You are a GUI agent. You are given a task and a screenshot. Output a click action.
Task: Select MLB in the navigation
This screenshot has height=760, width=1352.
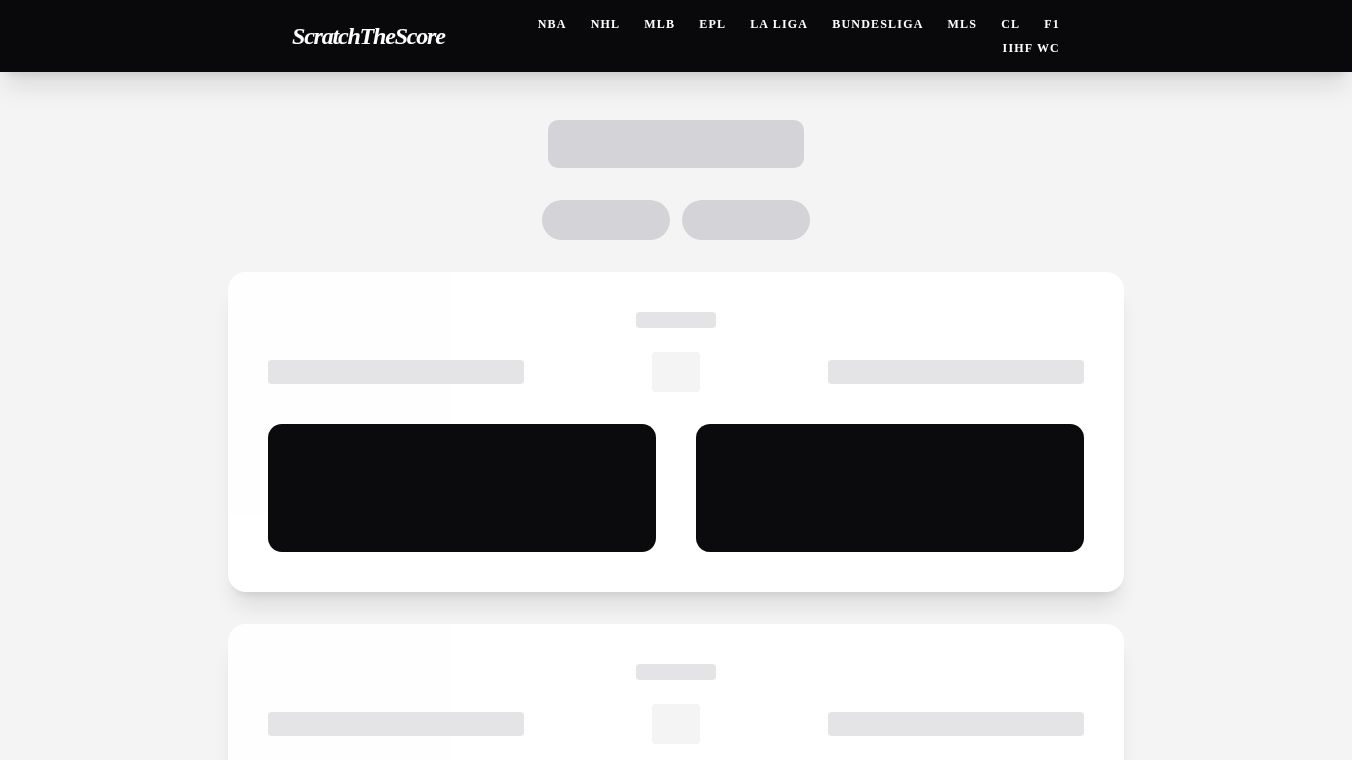point(659,24)
